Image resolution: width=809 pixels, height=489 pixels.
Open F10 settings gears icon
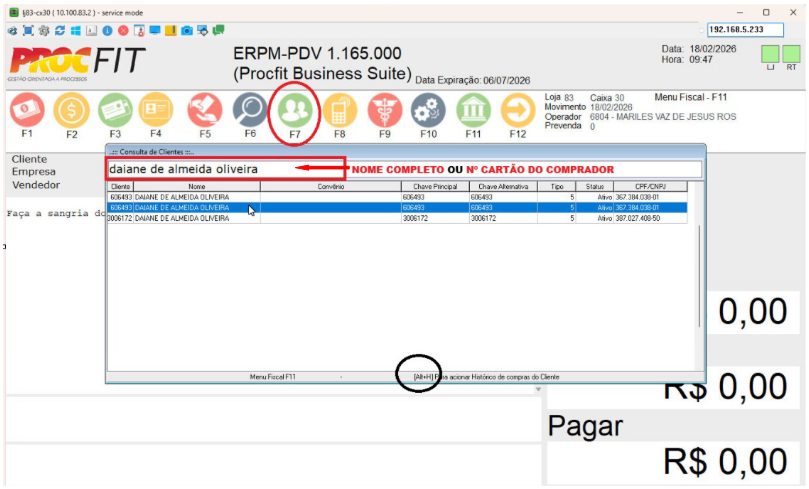(x=429, y=110)
